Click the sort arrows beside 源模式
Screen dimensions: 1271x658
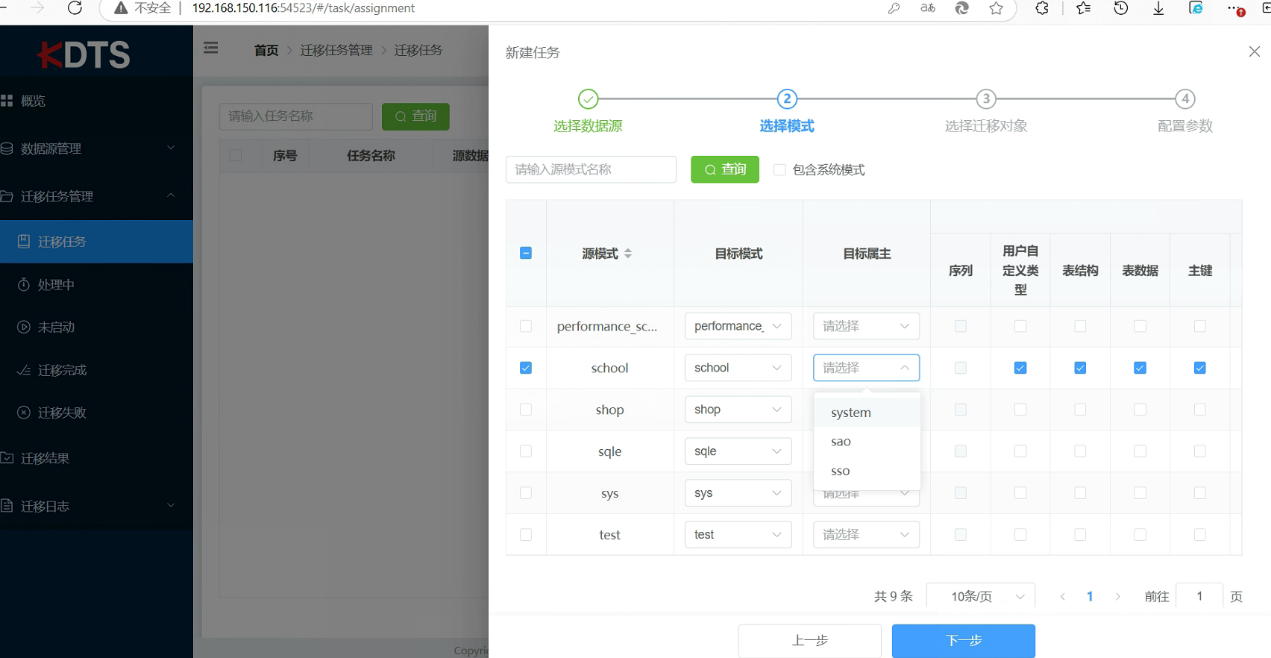[628, 254]
